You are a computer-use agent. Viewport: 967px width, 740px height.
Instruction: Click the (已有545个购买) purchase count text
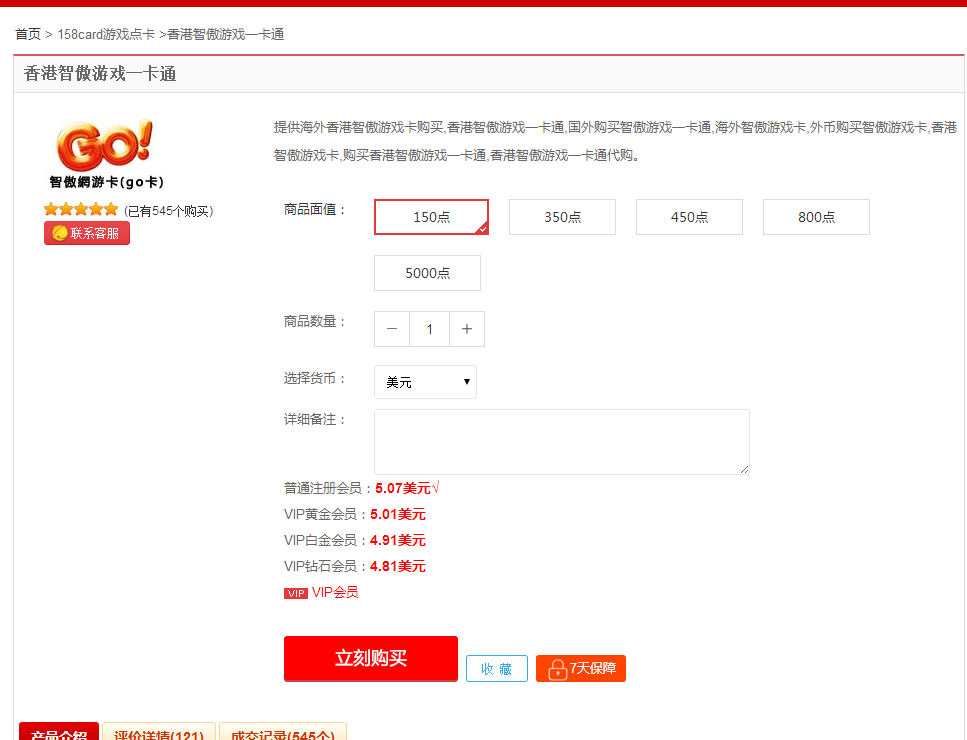click(168, 212)
